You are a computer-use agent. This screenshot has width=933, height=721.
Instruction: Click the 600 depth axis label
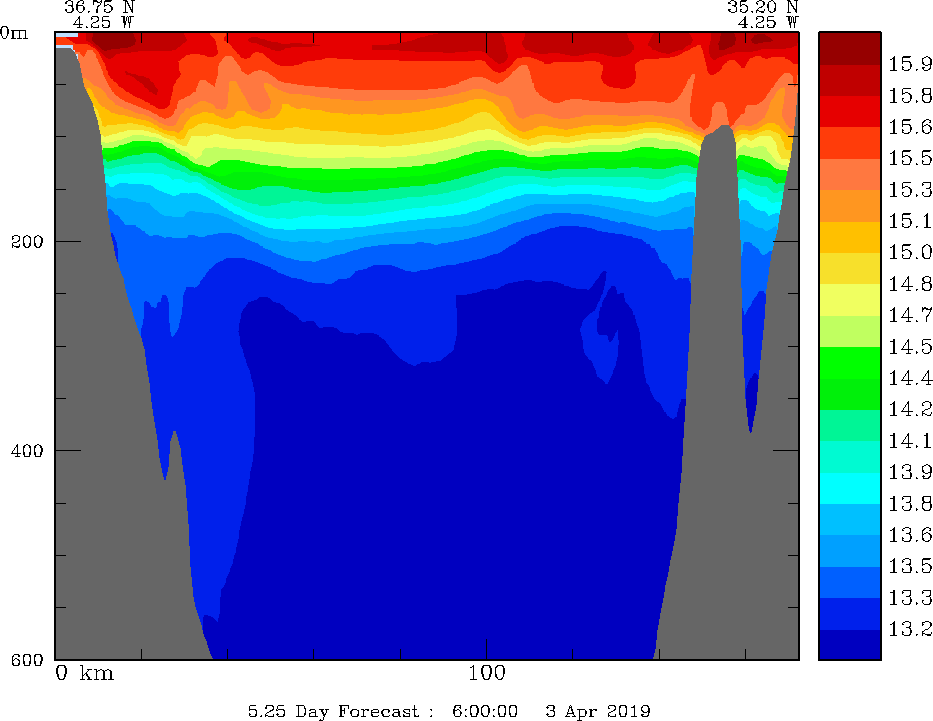(x=27, y=660)
